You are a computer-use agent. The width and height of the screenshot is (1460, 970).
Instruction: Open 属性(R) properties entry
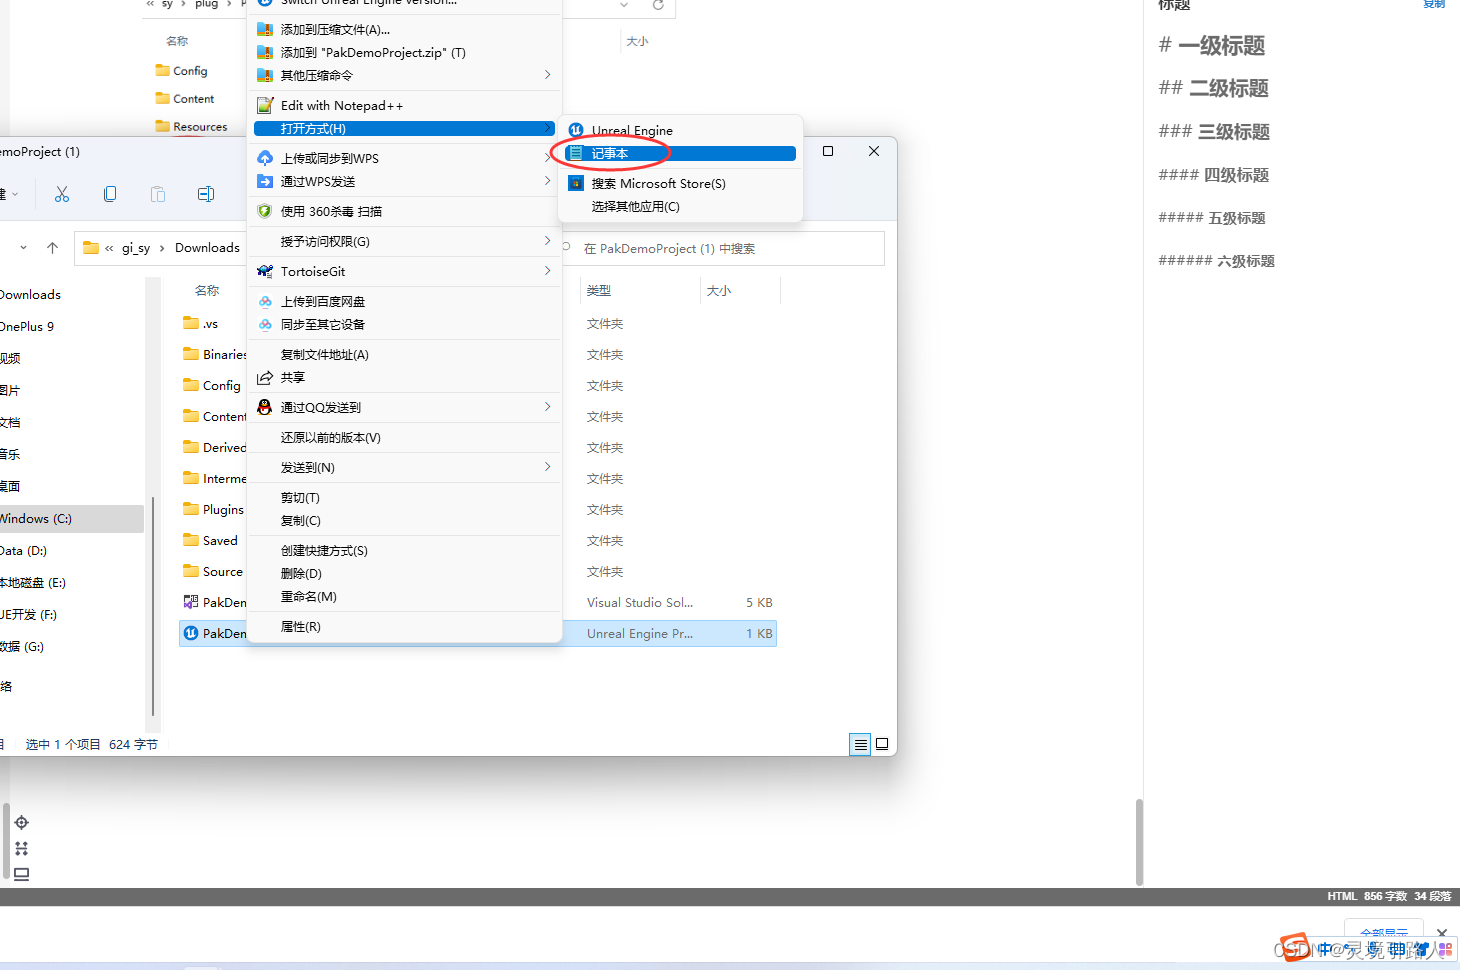(x=405, y=626)
